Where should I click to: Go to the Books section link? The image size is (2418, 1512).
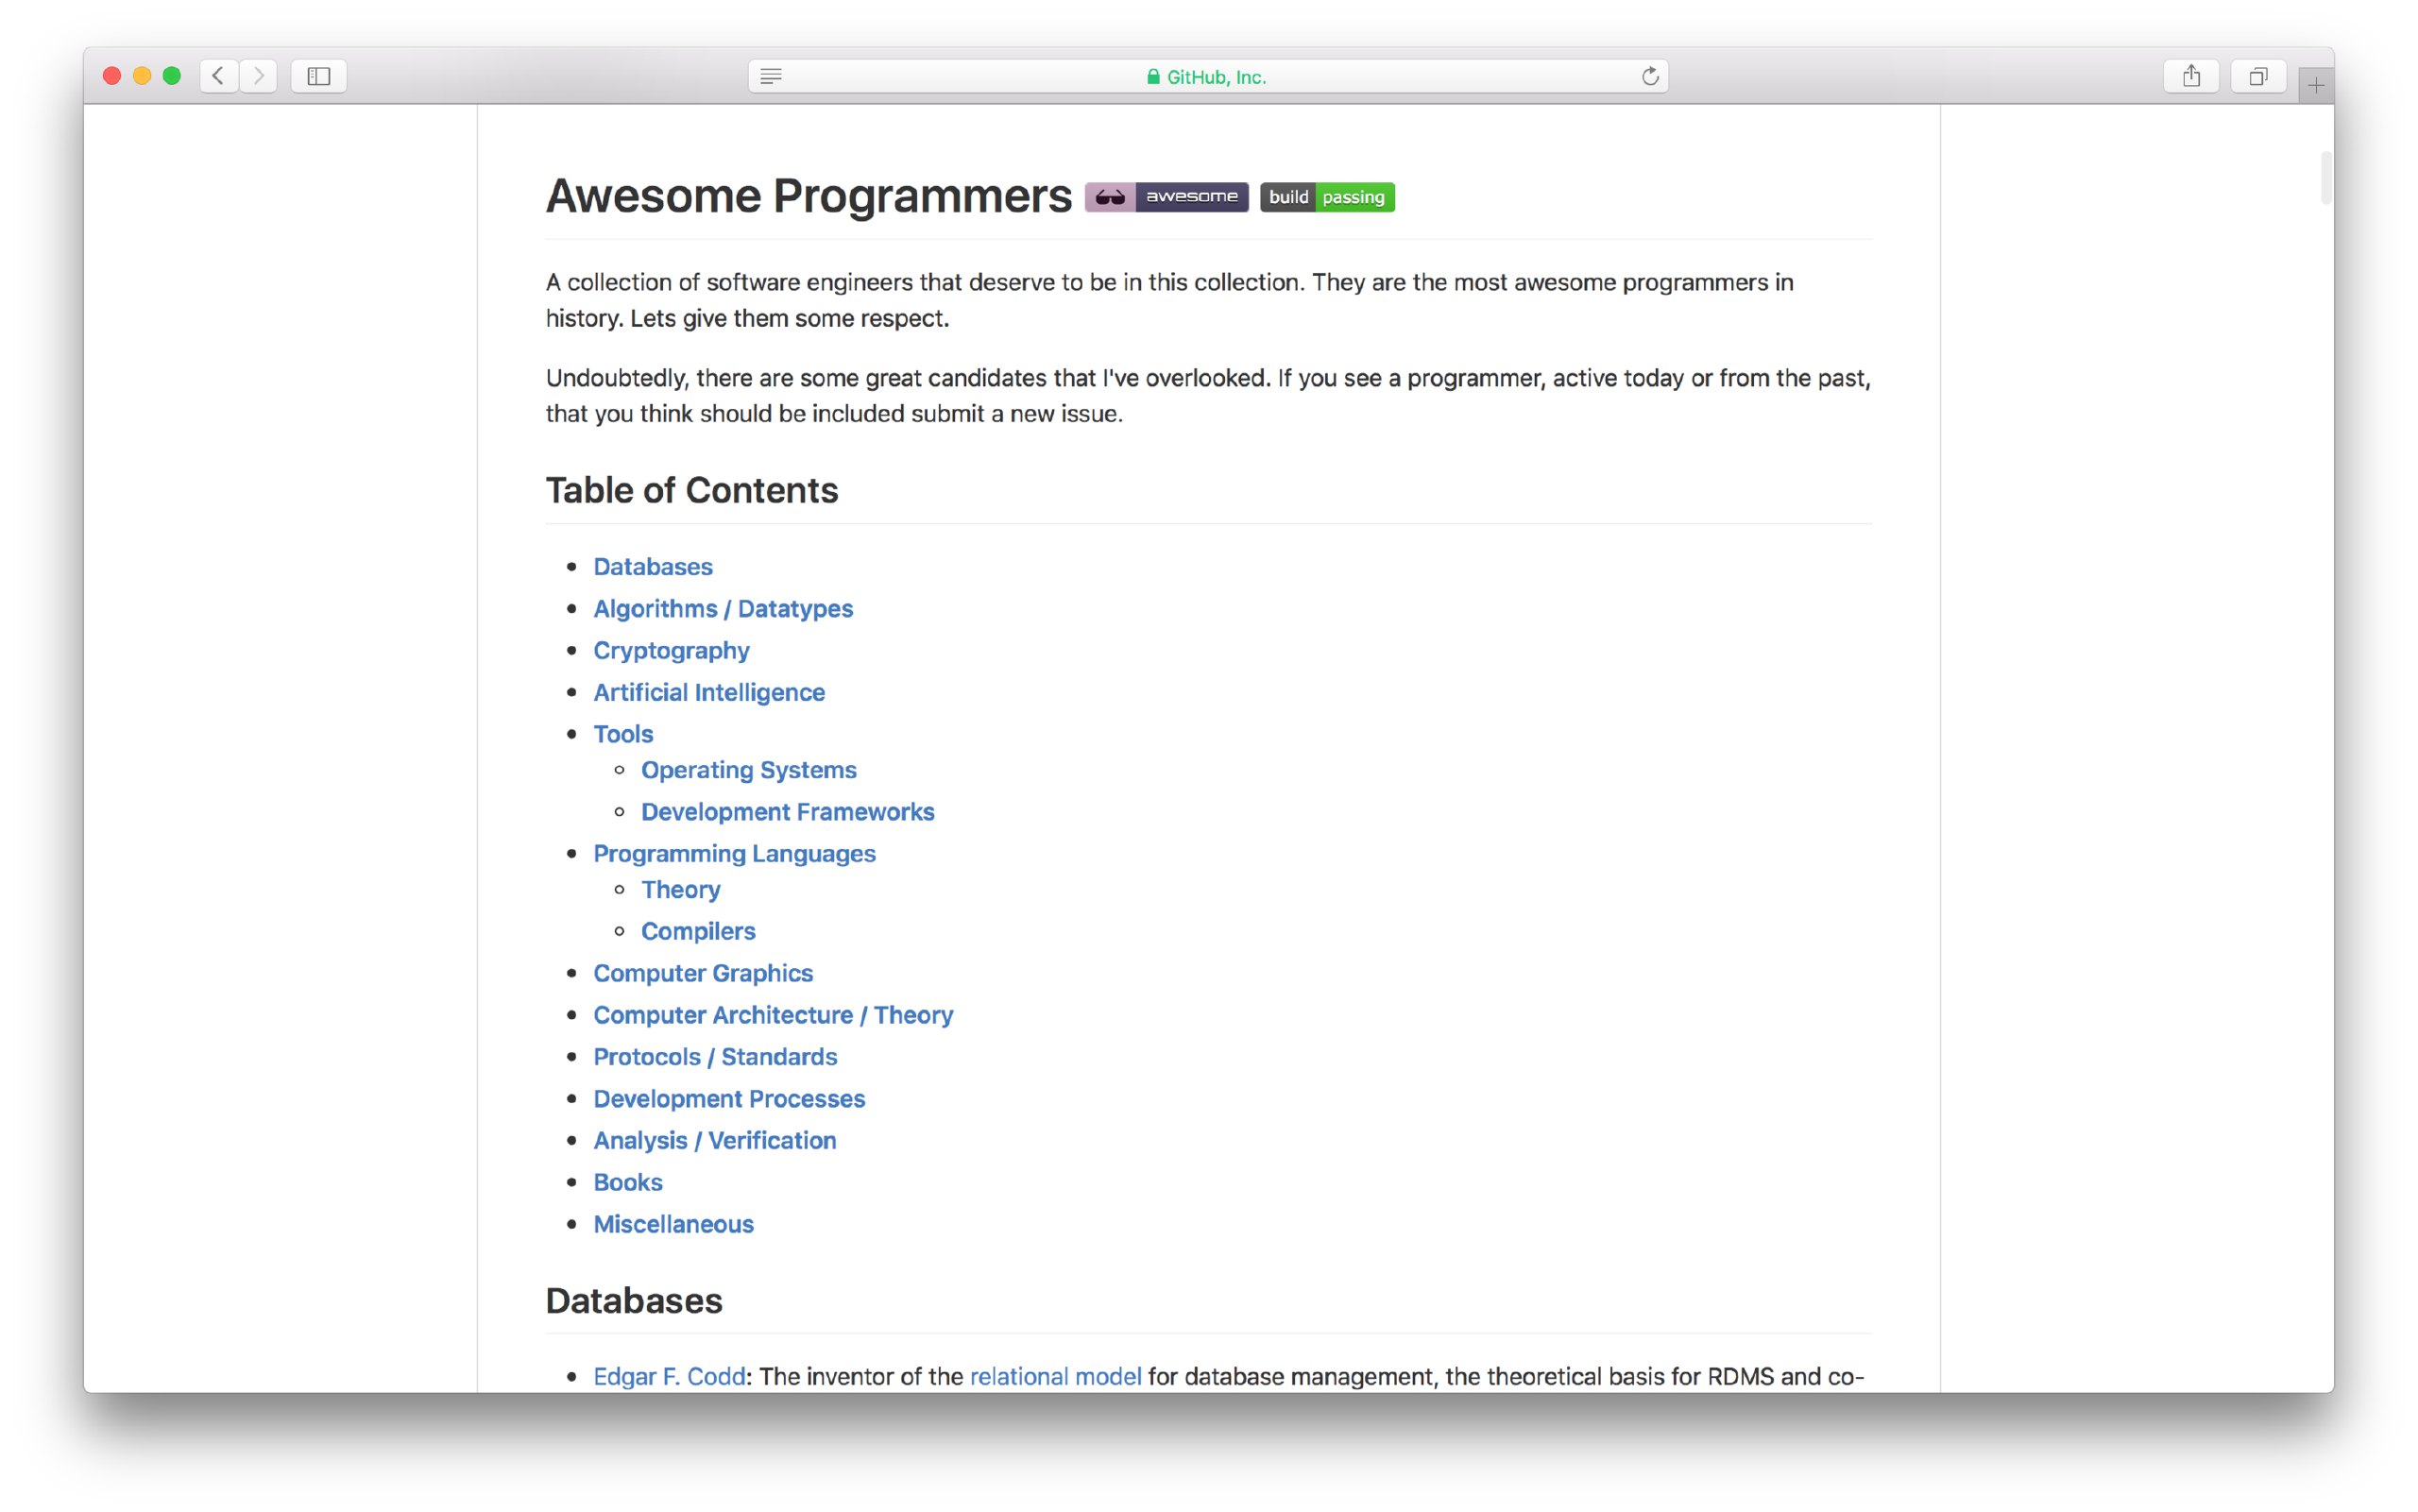[628, 1182]
